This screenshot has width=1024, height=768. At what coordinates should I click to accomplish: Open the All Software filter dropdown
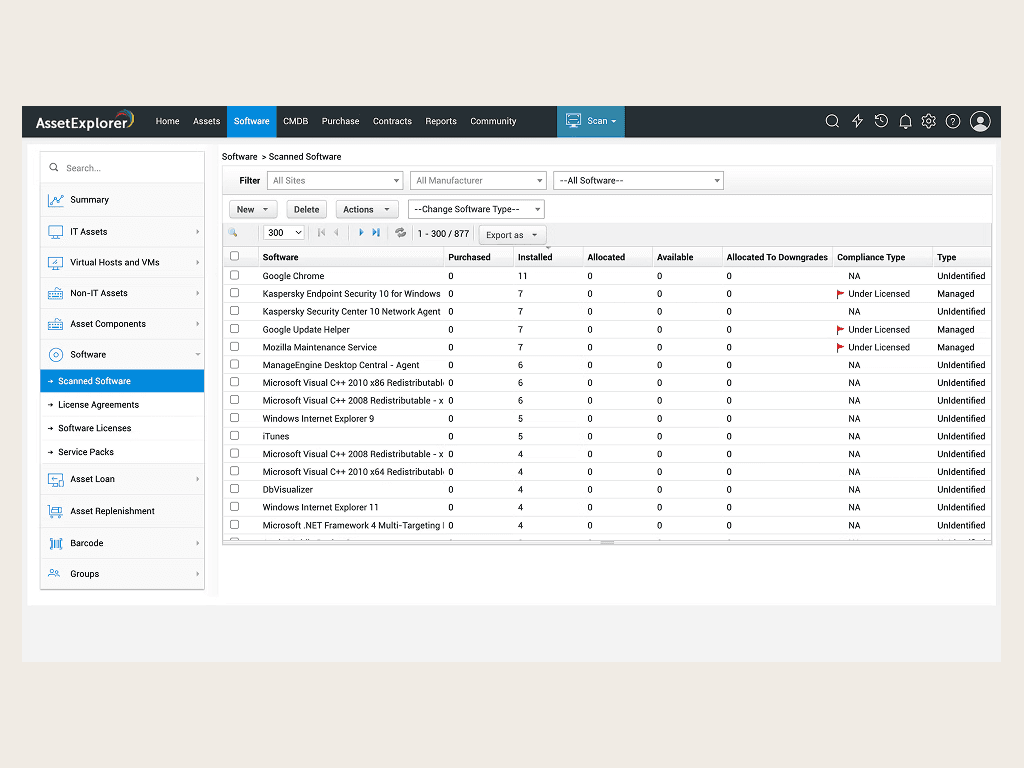coord(638,180)
